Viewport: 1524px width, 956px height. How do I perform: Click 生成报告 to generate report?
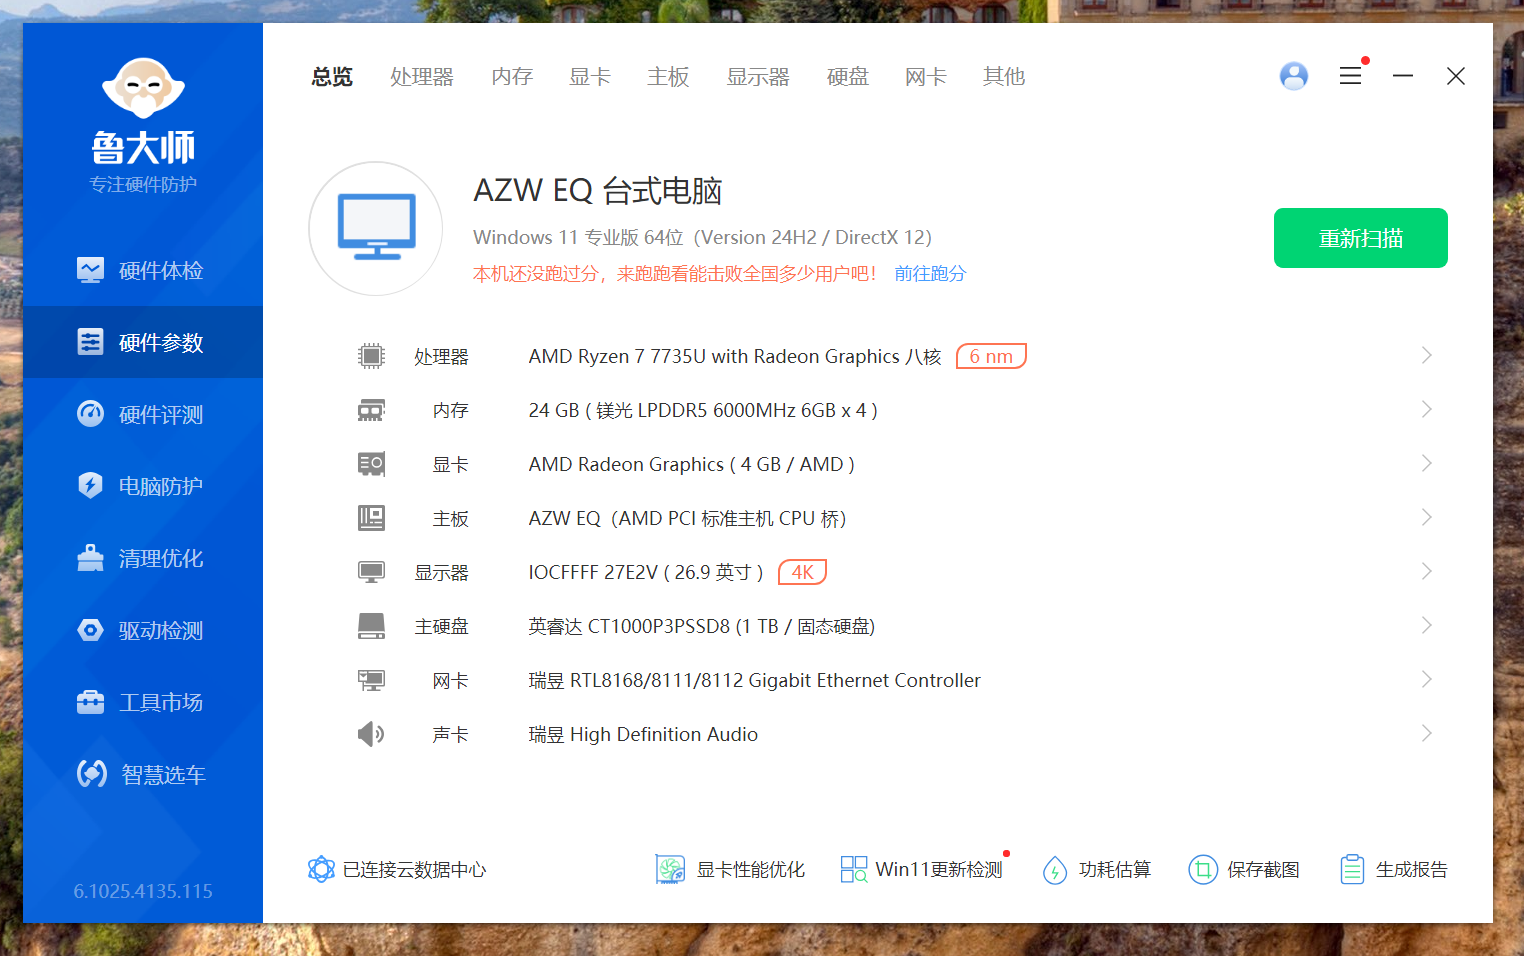click(1394, 869)
